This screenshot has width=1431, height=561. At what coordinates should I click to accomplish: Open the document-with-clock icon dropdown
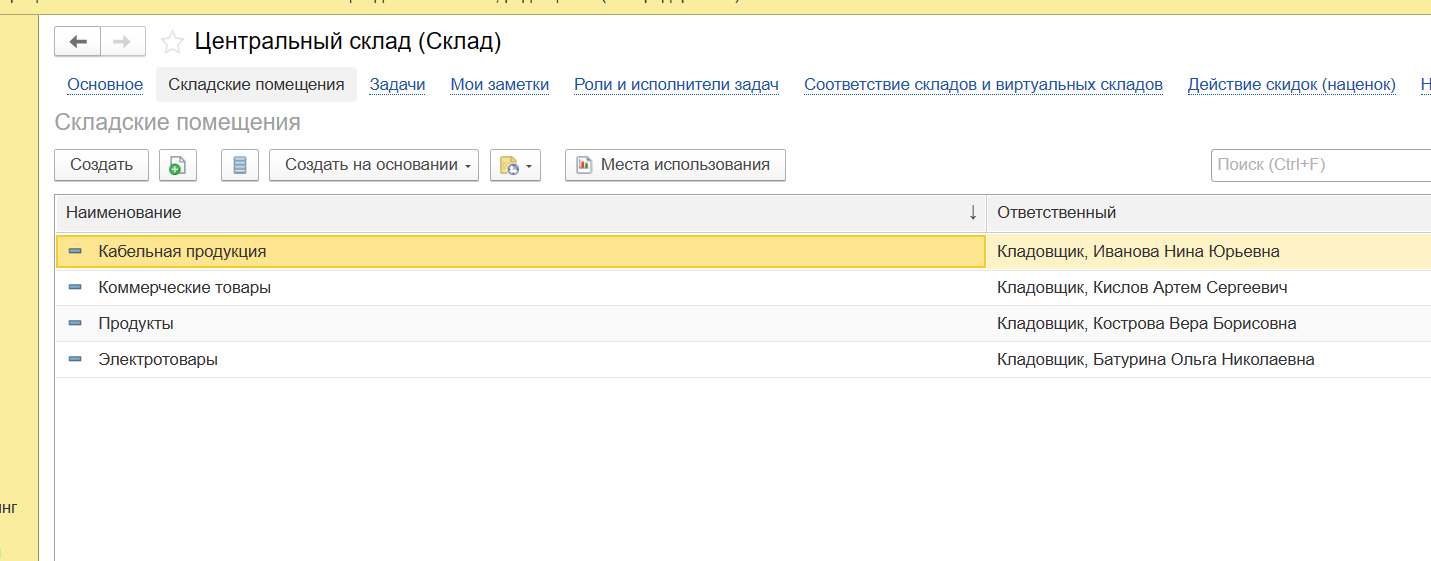pos(515,165)
